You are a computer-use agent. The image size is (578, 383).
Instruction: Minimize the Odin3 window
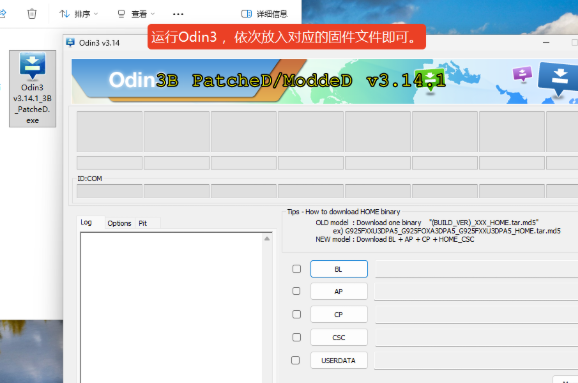(546, 43)
